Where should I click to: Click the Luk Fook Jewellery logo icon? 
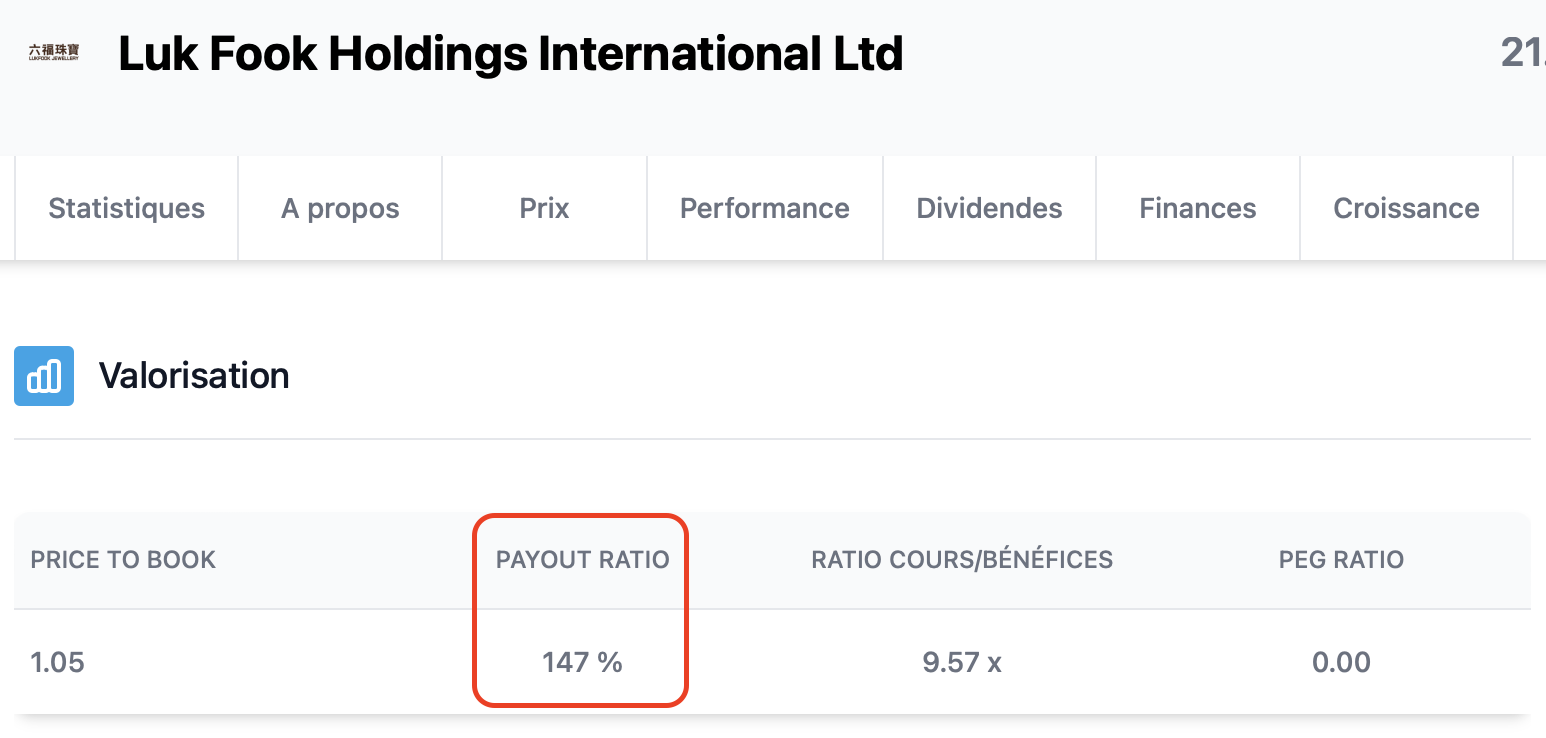(54, 53)
